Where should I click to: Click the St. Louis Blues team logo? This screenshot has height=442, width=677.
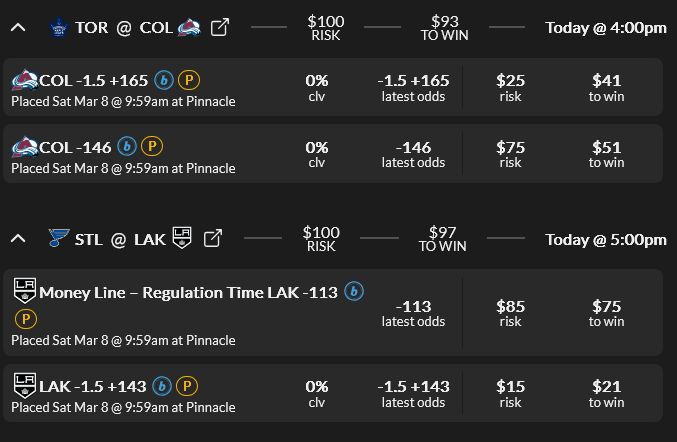pos(59,239)
